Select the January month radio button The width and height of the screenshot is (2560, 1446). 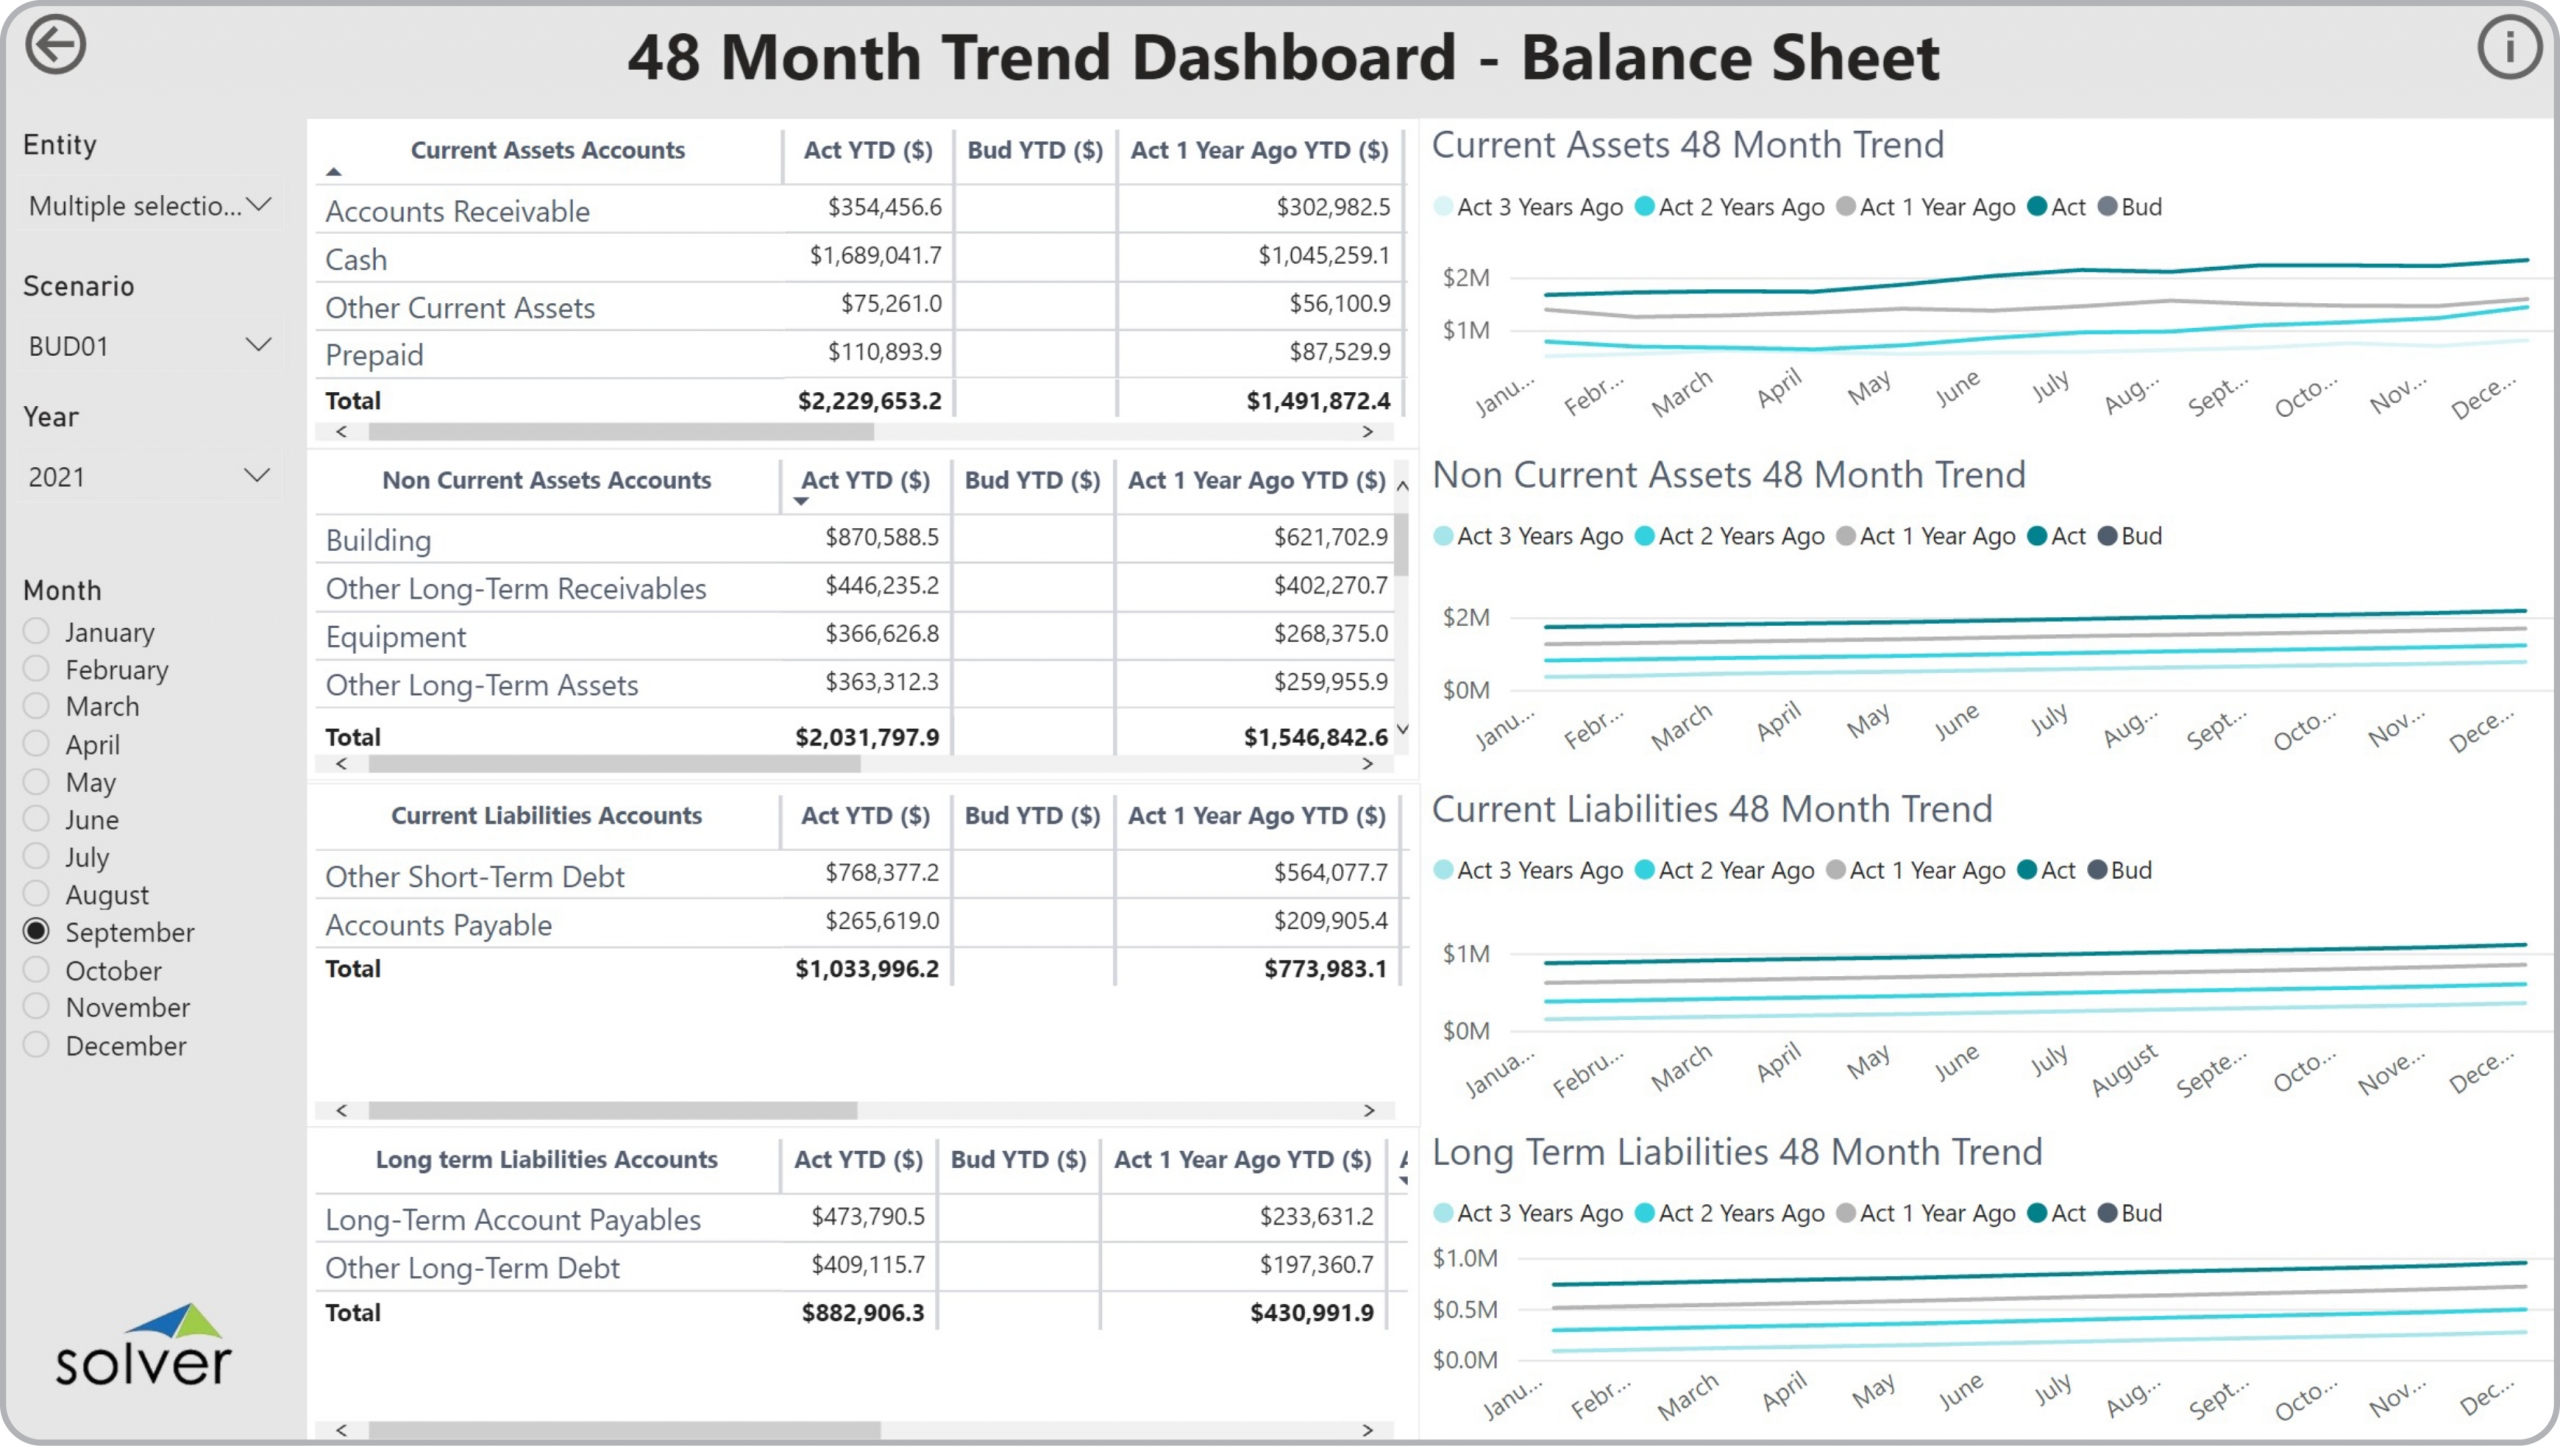[x=37, y=631]
